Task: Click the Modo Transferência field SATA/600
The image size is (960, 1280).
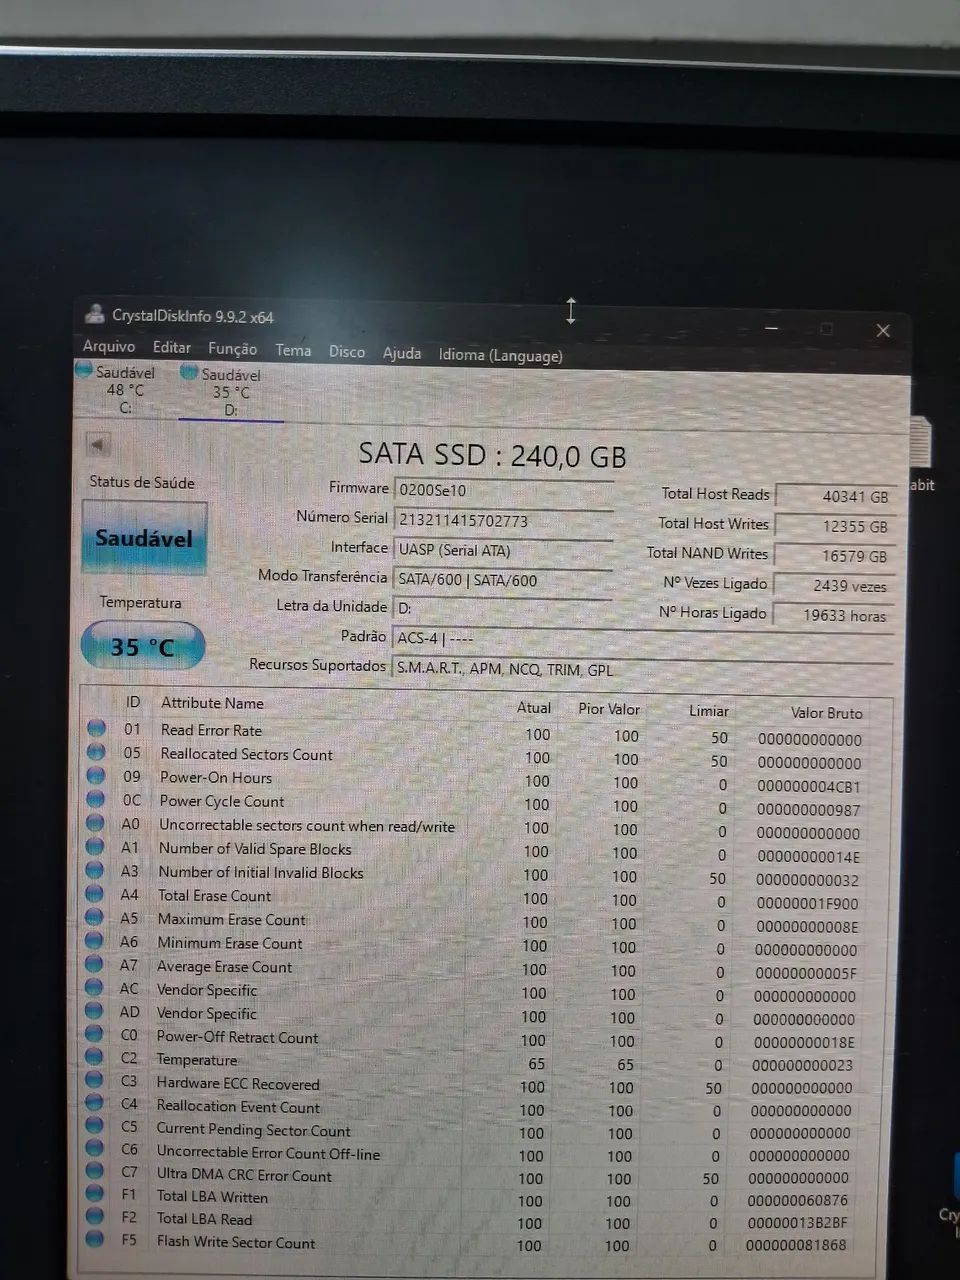Action: [502, 580]
